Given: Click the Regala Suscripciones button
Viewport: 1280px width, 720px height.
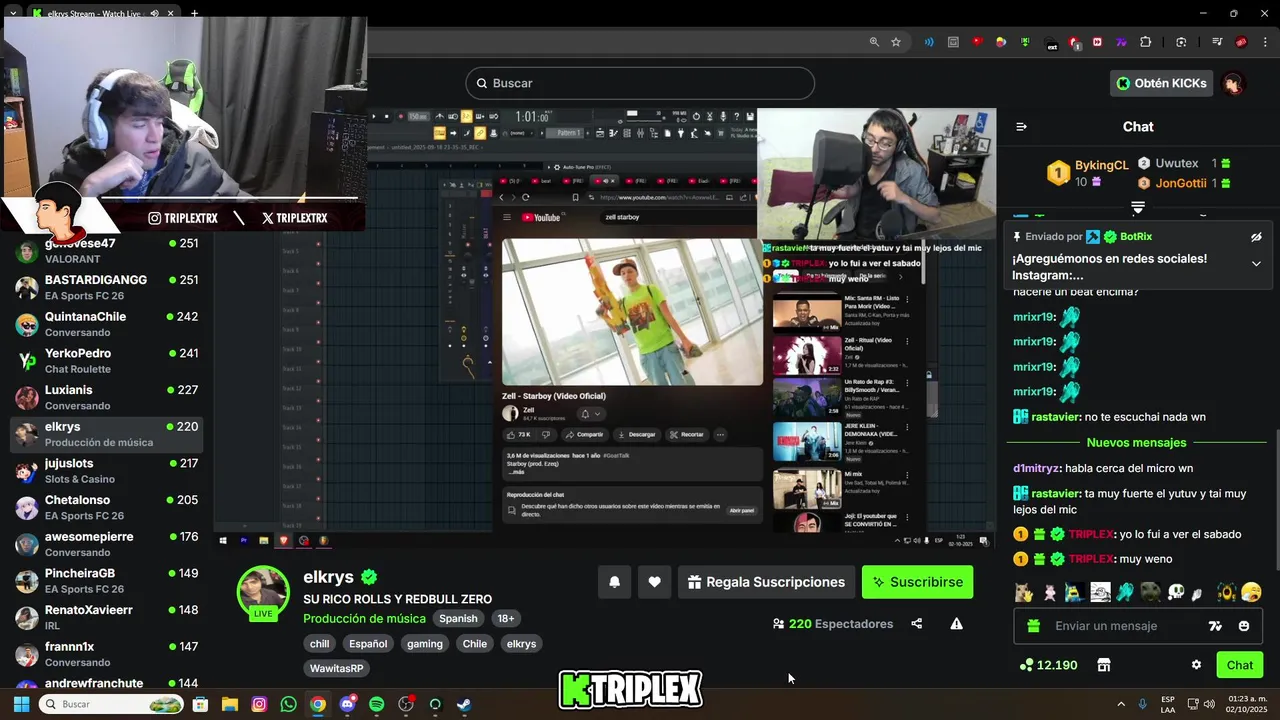Looking at the screenshot, I should pos(767,582).
